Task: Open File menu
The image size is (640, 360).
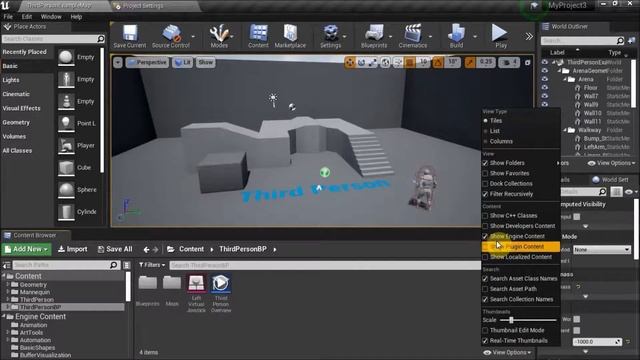Action: click(x=8, y=17)
